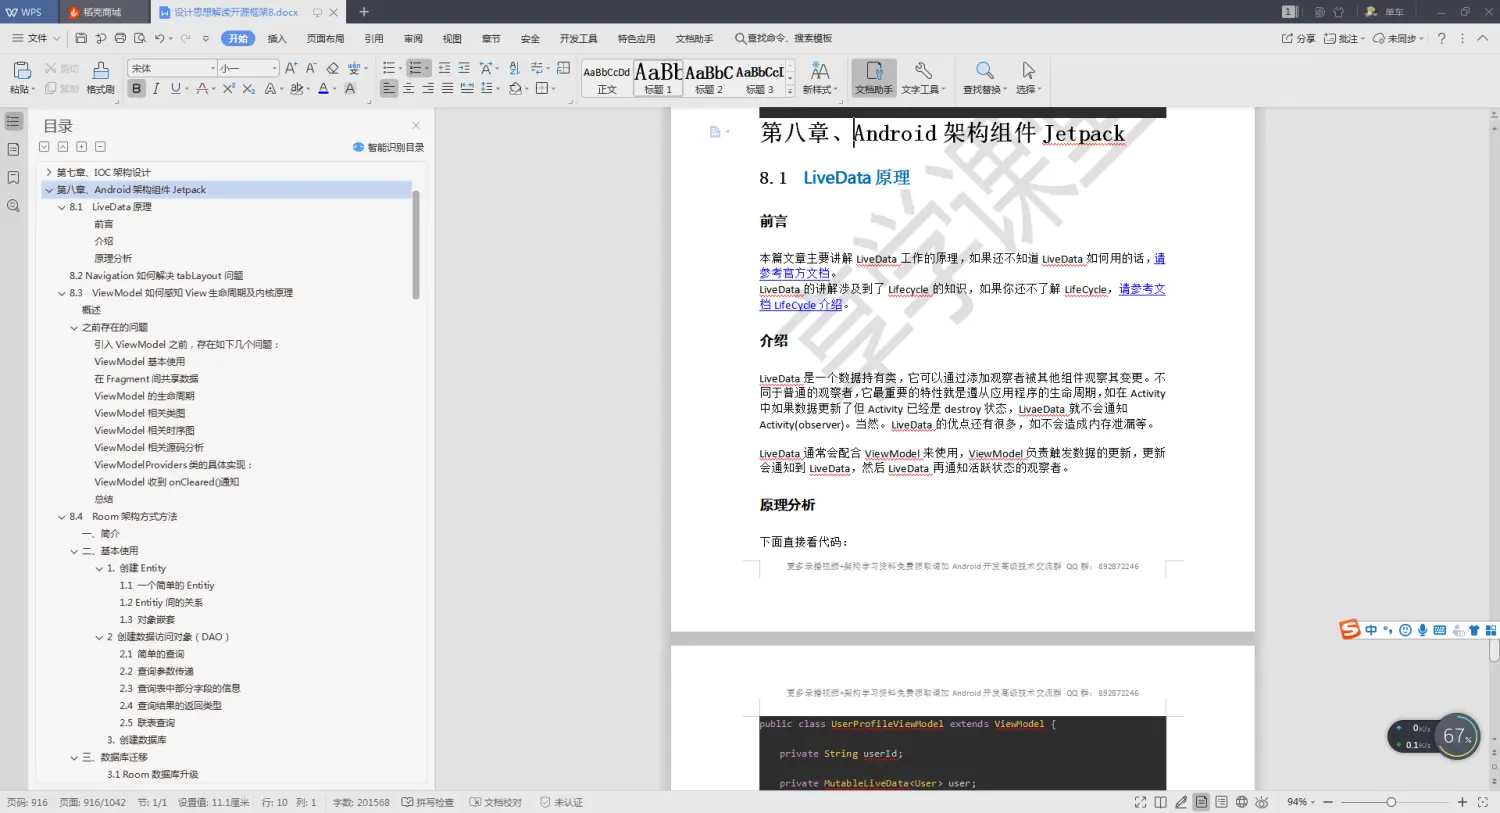The width and height of the screenshot is (1500, 813).
Task: Adjust the zoom slider handle
Action: point(1391,802)
